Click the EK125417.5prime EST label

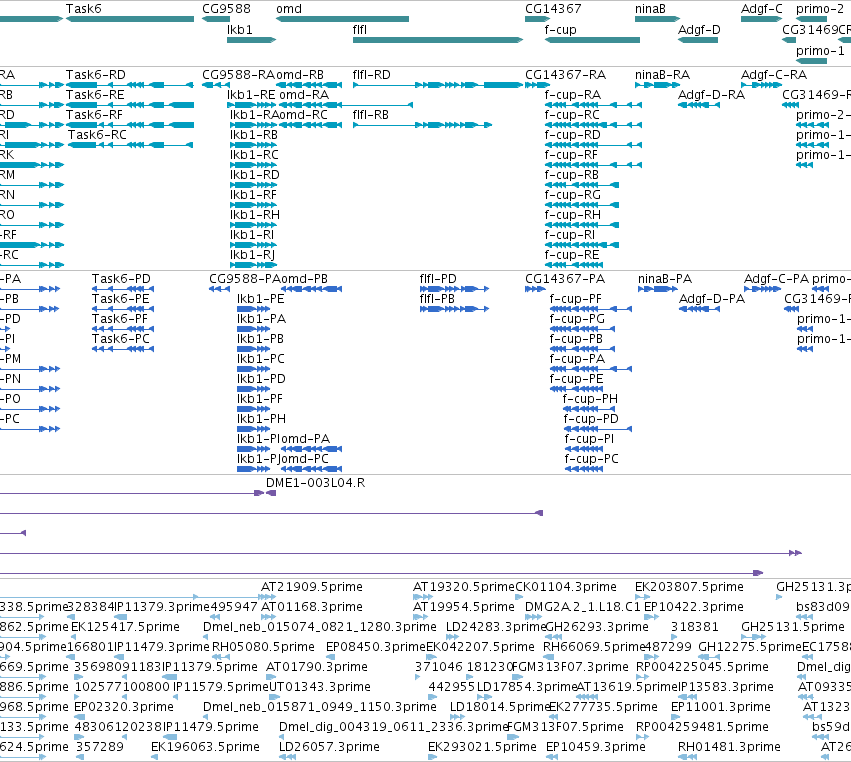[x=125, y=627]
